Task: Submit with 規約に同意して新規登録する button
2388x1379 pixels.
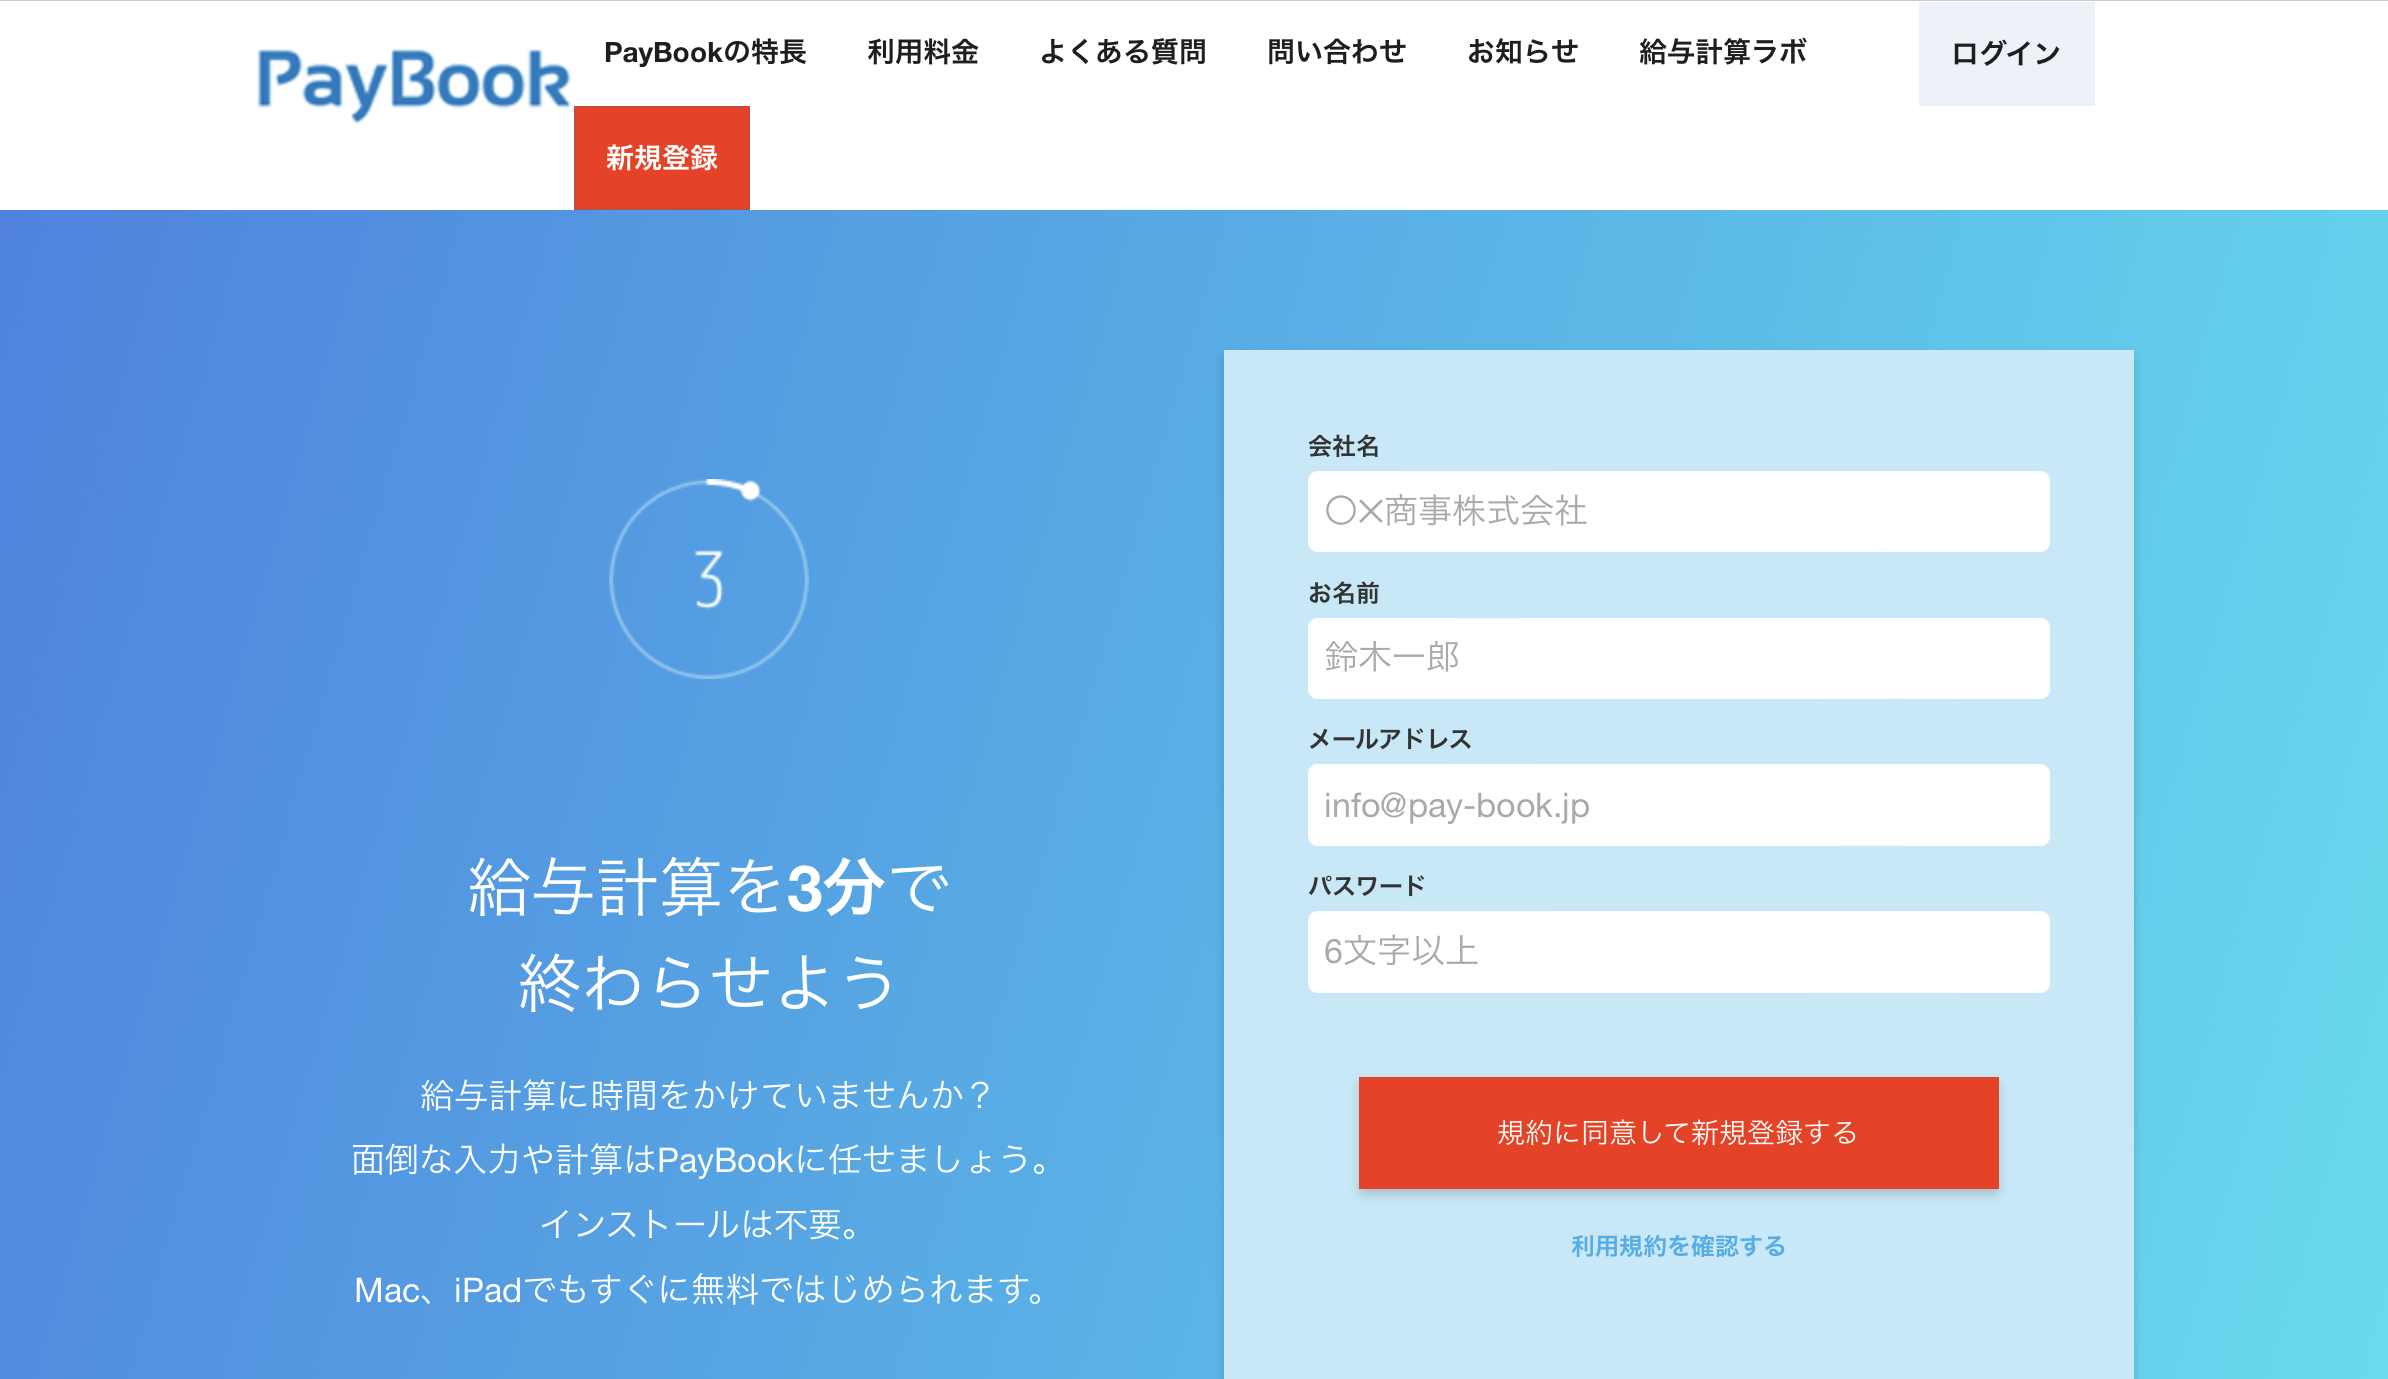Action: 1678,1132
